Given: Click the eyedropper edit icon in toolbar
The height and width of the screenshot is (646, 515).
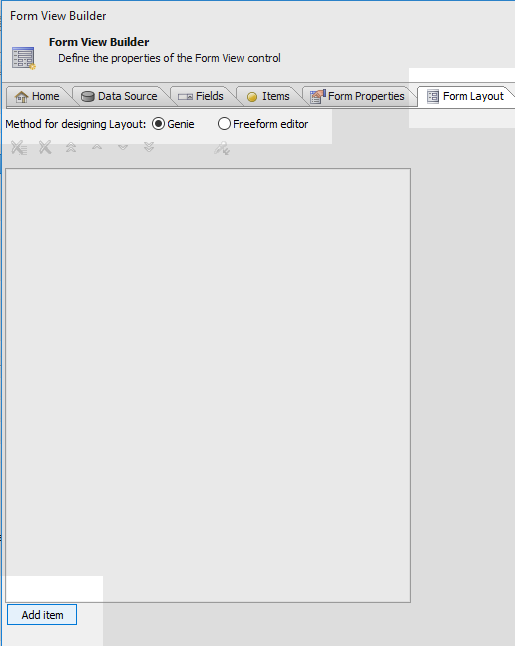Looking at the screenshot, I should click(x=222, y=148).
